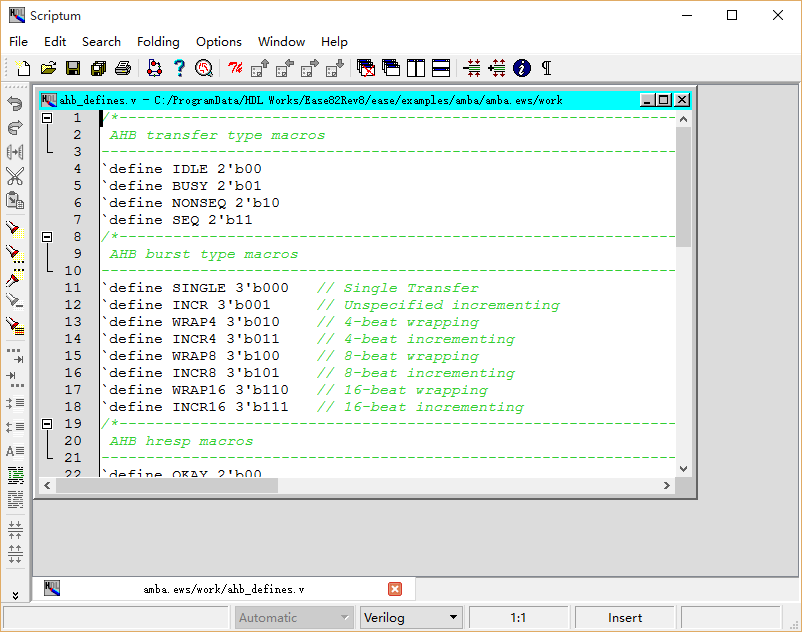Image resolution: width=802 pixels, height=632 pixels.
Task: Click the Insert mode status field
Action: [x=625, y=618]
